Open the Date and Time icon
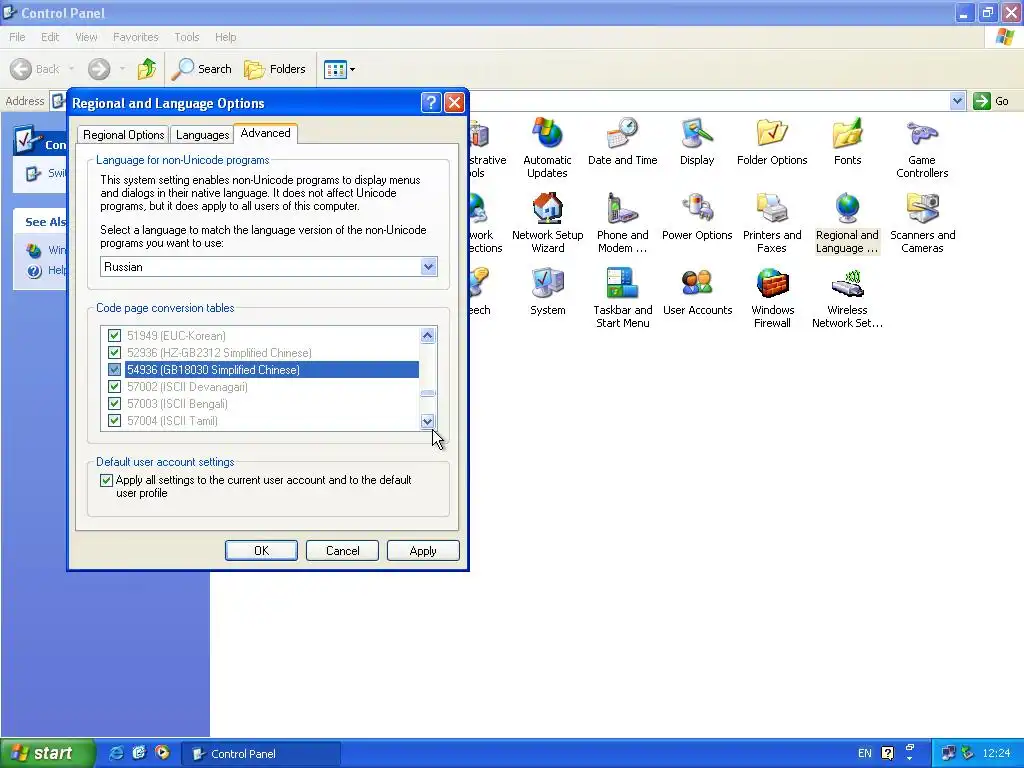 point(622,142)
